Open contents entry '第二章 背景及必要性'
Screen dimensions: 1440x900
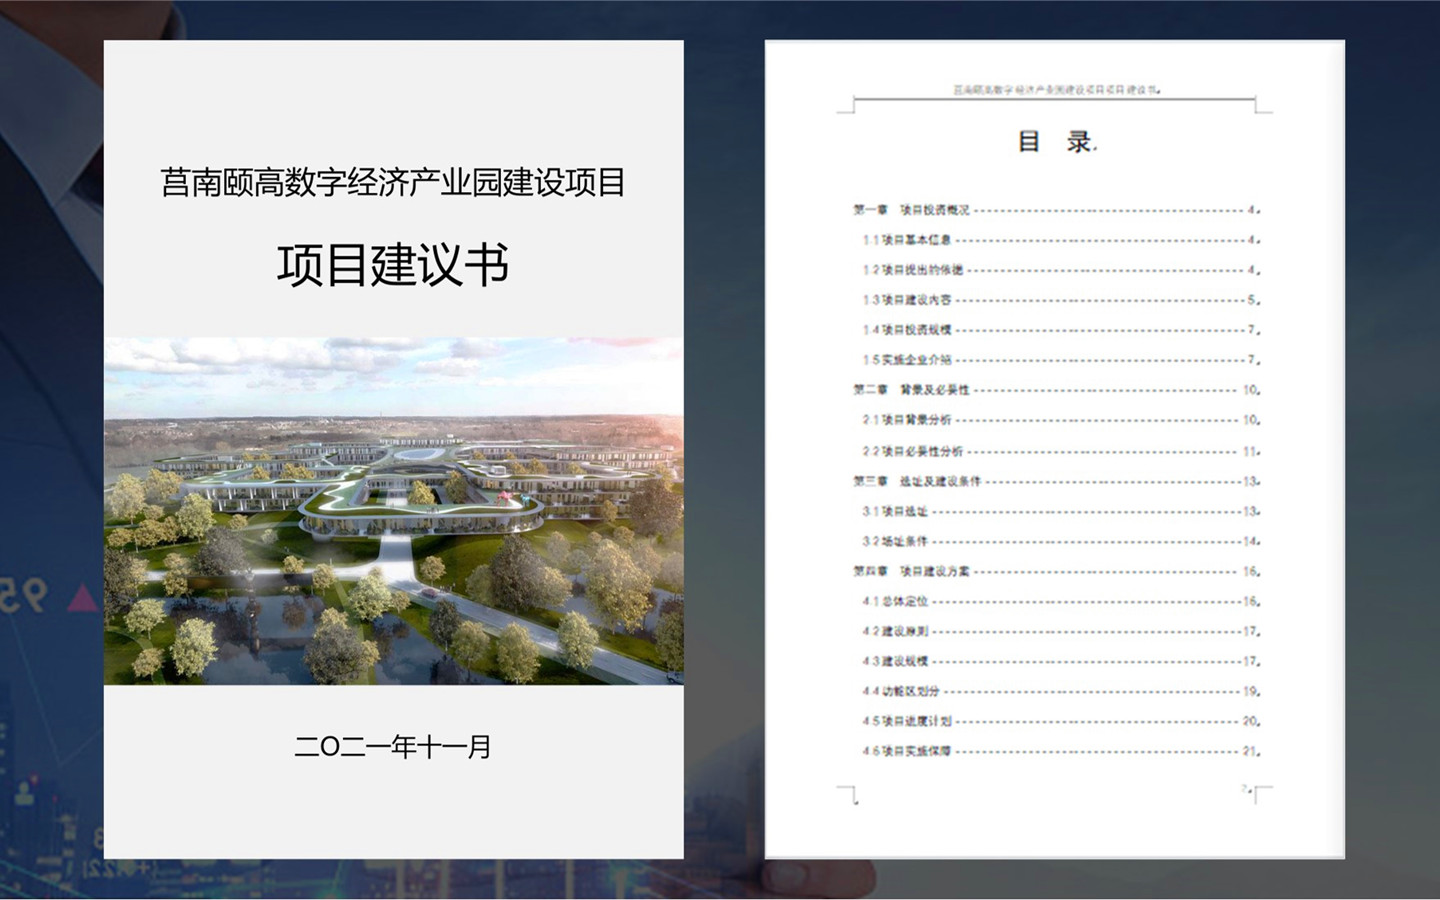tap(1056, 390)
